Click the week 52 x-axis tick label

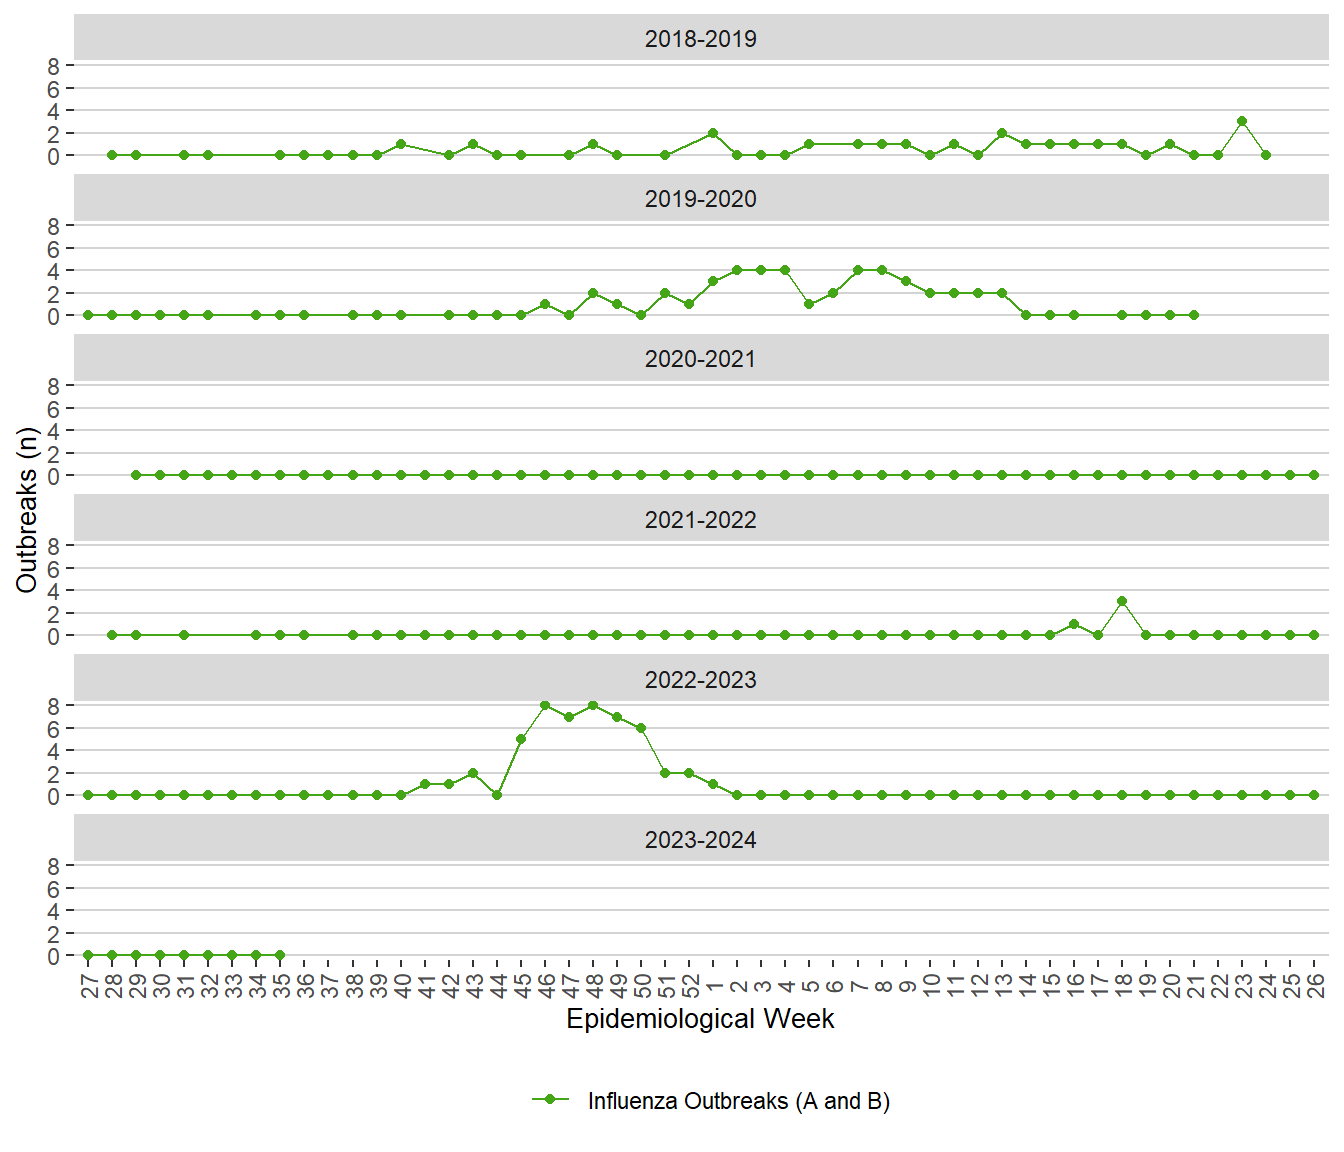(690, 985)
